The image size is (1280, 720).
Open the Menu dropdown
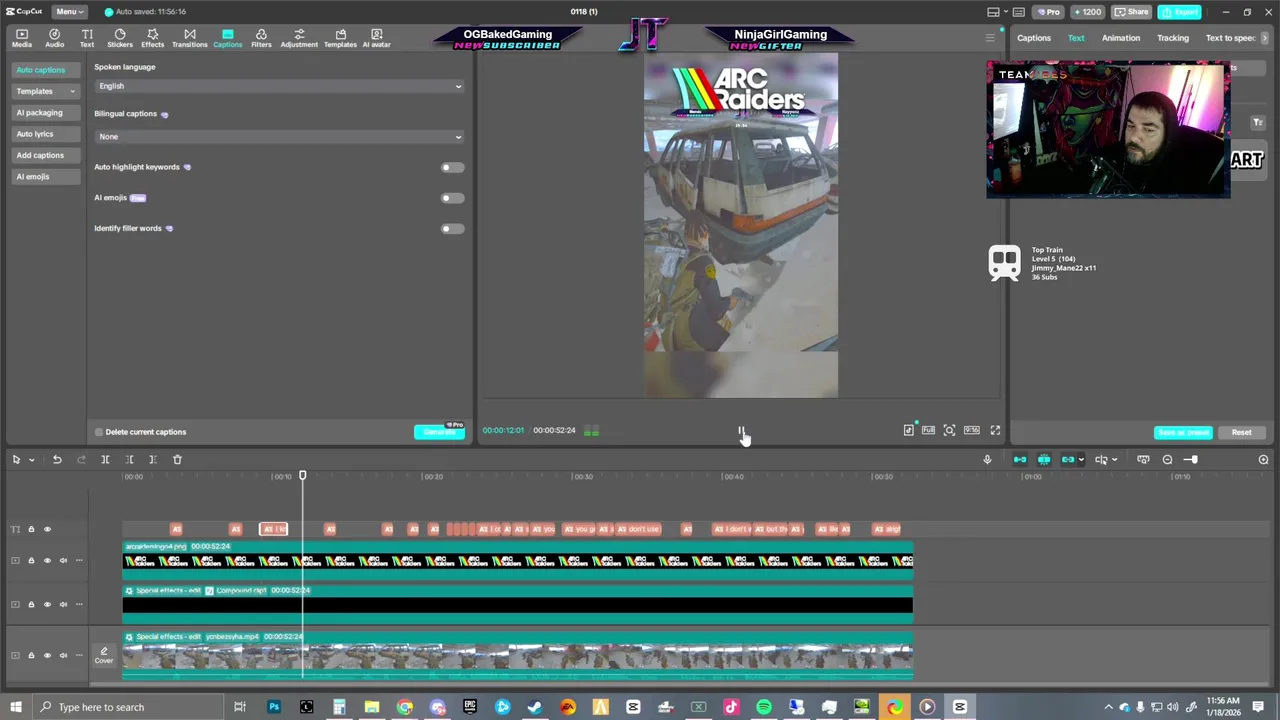[x=68, y=12]
